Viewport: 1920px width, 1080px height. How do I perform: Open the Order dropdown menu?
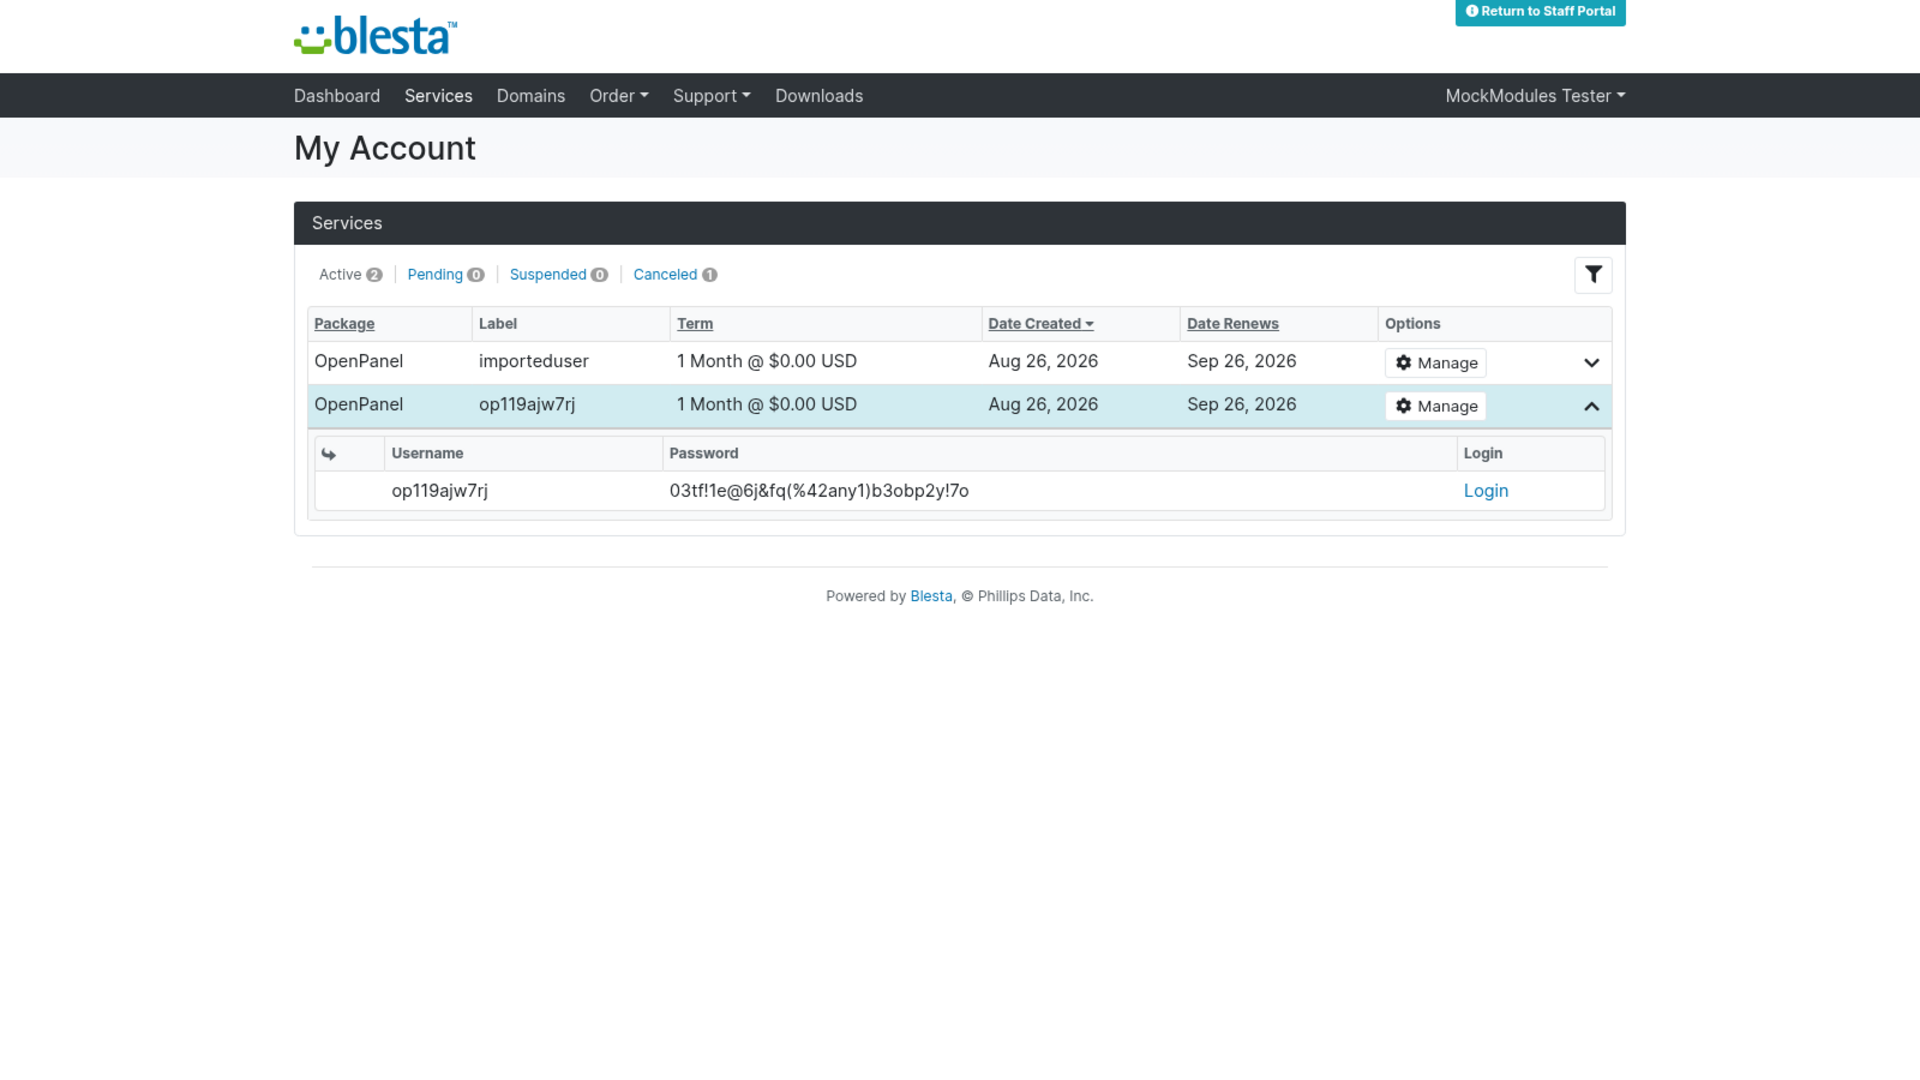(x=619, y=96)
